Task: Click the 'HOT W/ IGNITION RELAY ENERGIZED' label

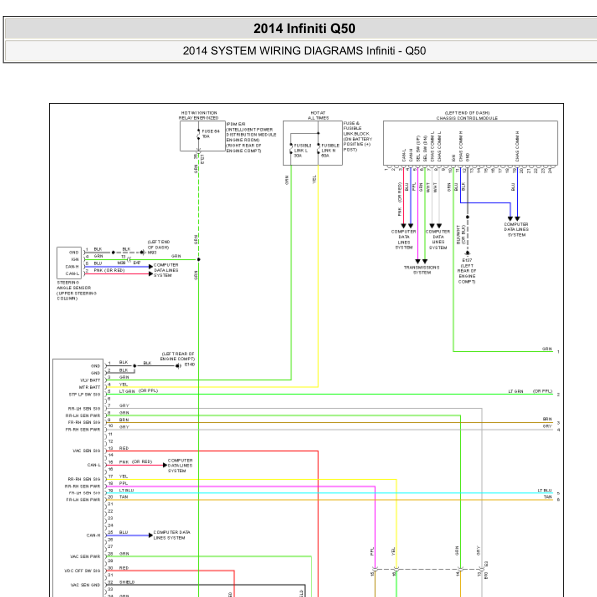Action: point(199,115)
